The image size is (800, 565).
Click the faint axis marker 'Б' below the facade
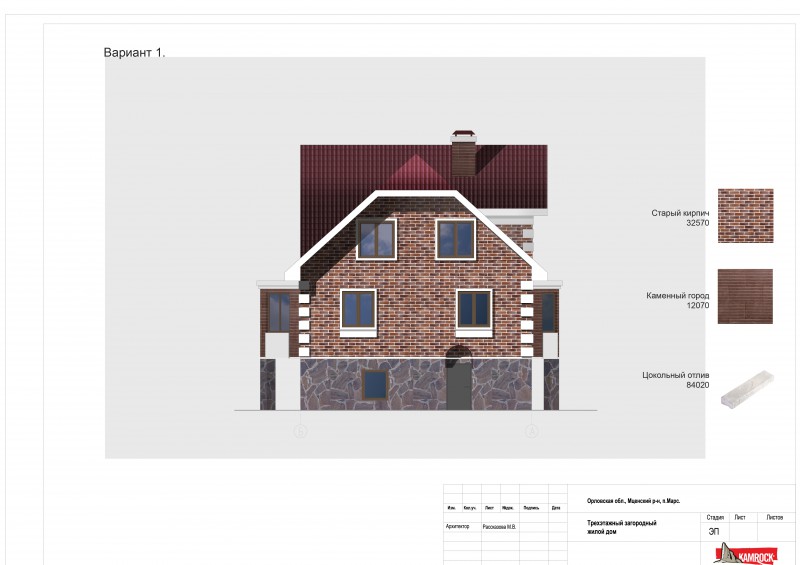[x=300, y=432]
